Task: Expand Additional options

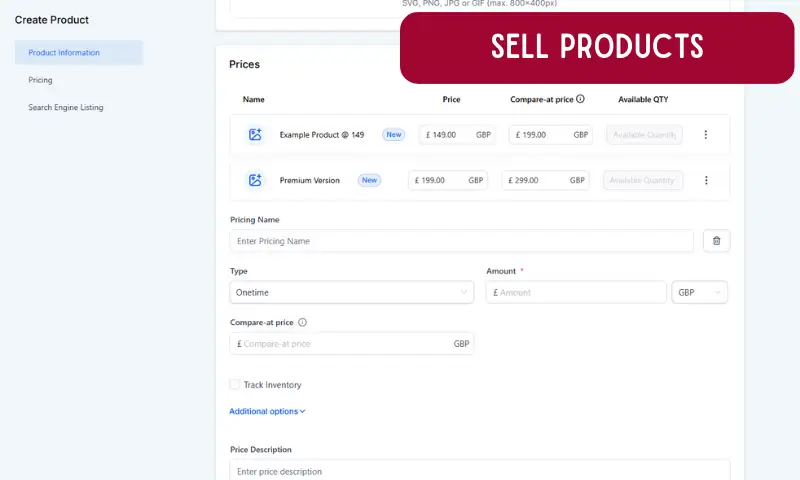Action: [267, 411]
